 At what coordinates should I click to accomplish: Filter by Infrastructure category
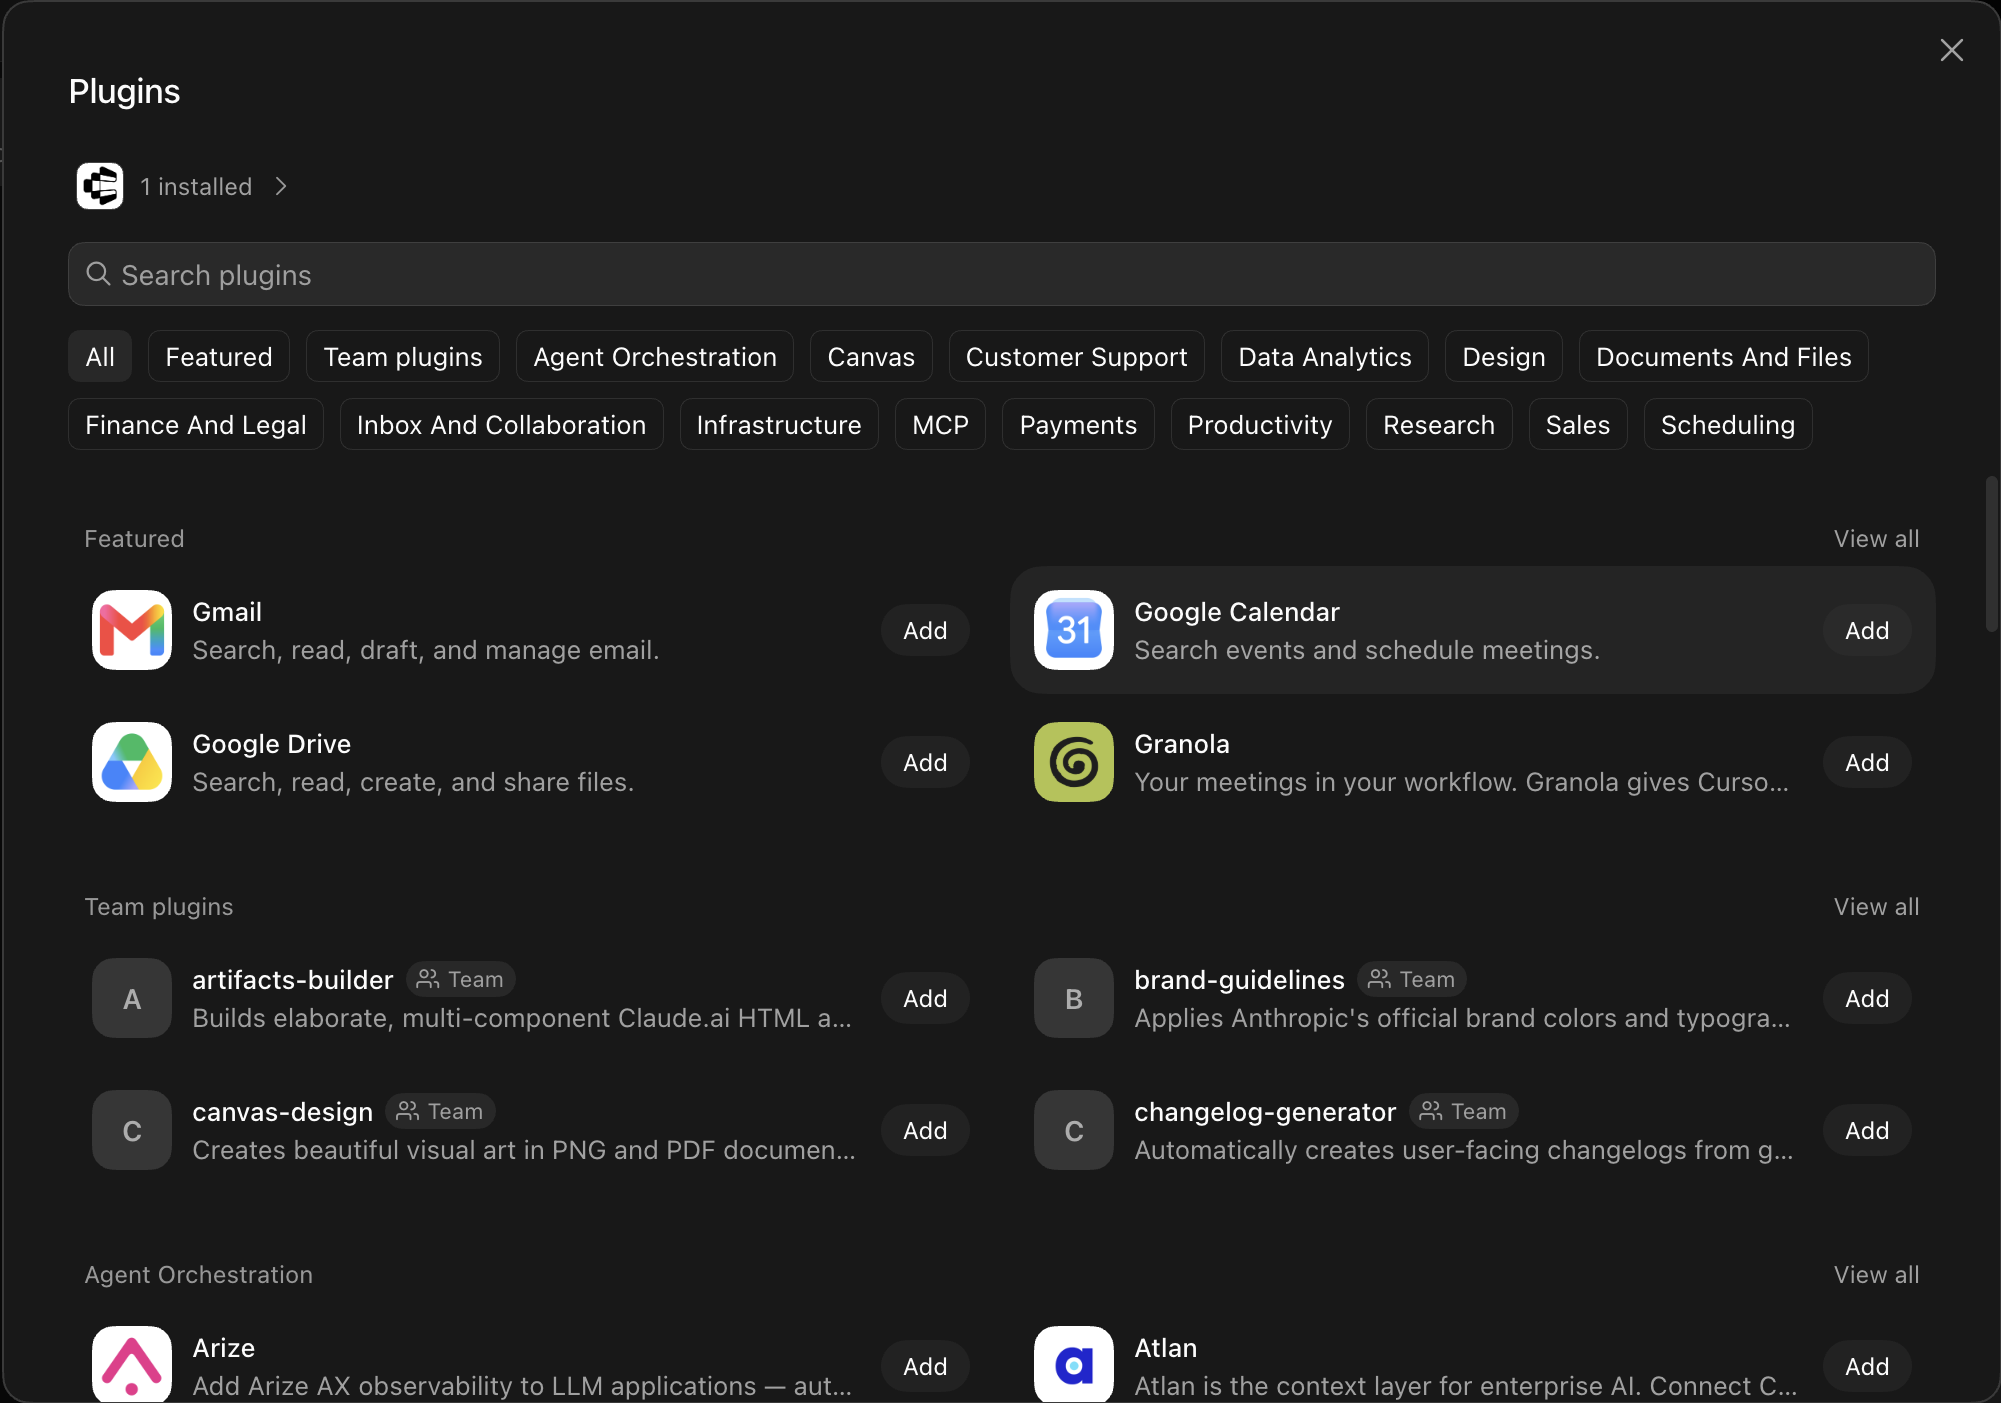point(779,425)
